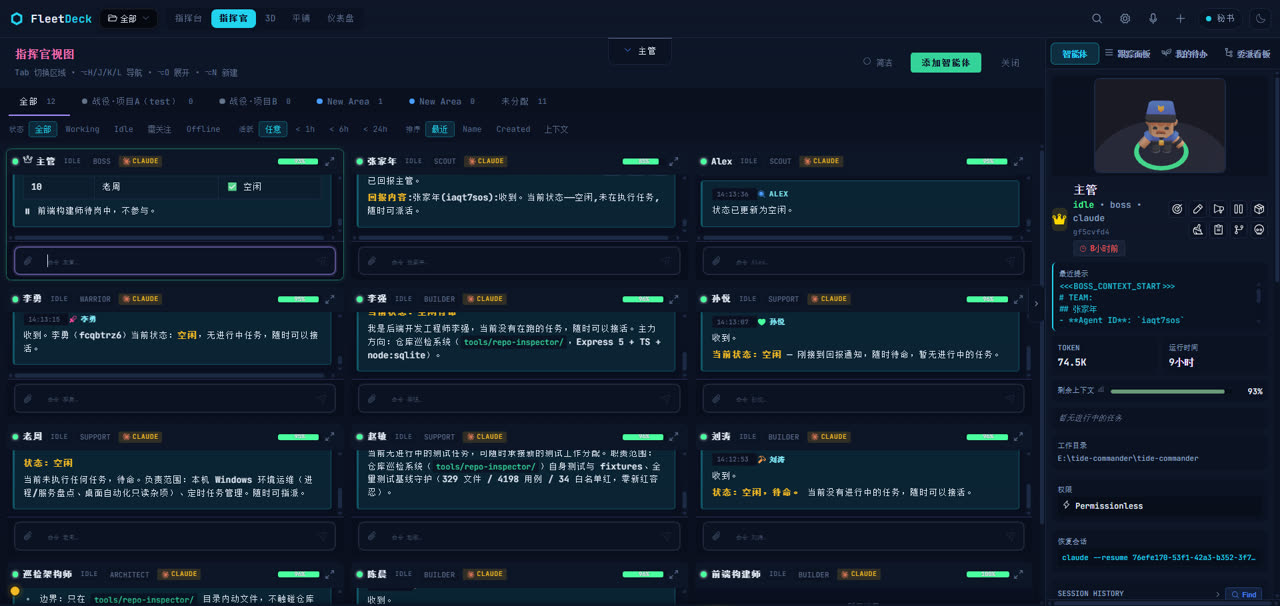Click the plus icon in top bar

click(x=1180, y=18)
